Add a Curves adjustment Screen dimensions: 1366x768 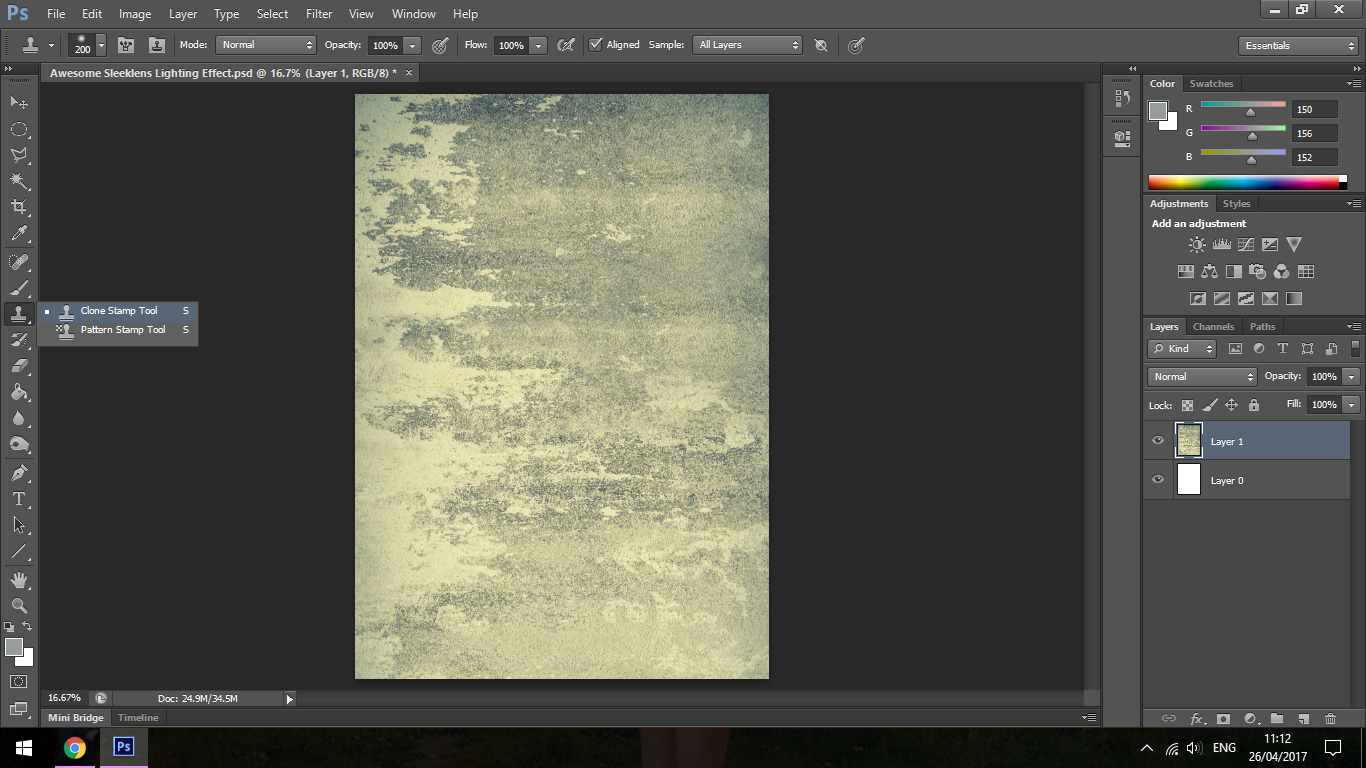(x=1246, y=244)
